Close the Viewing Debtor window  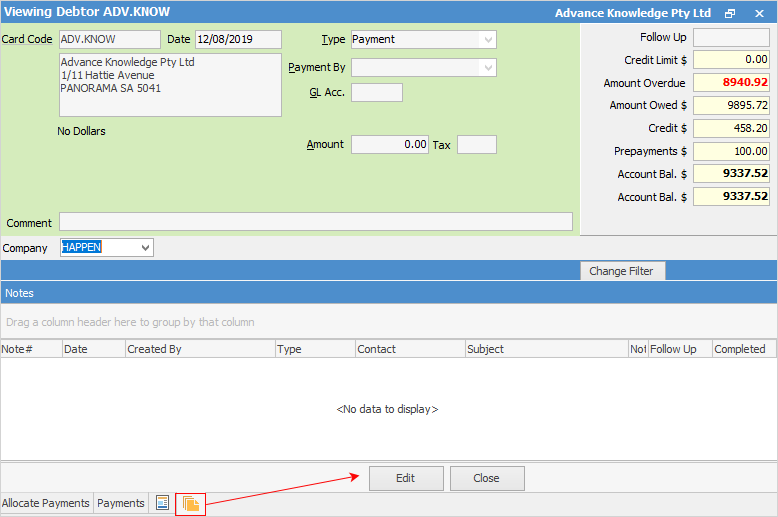(759, 13)
